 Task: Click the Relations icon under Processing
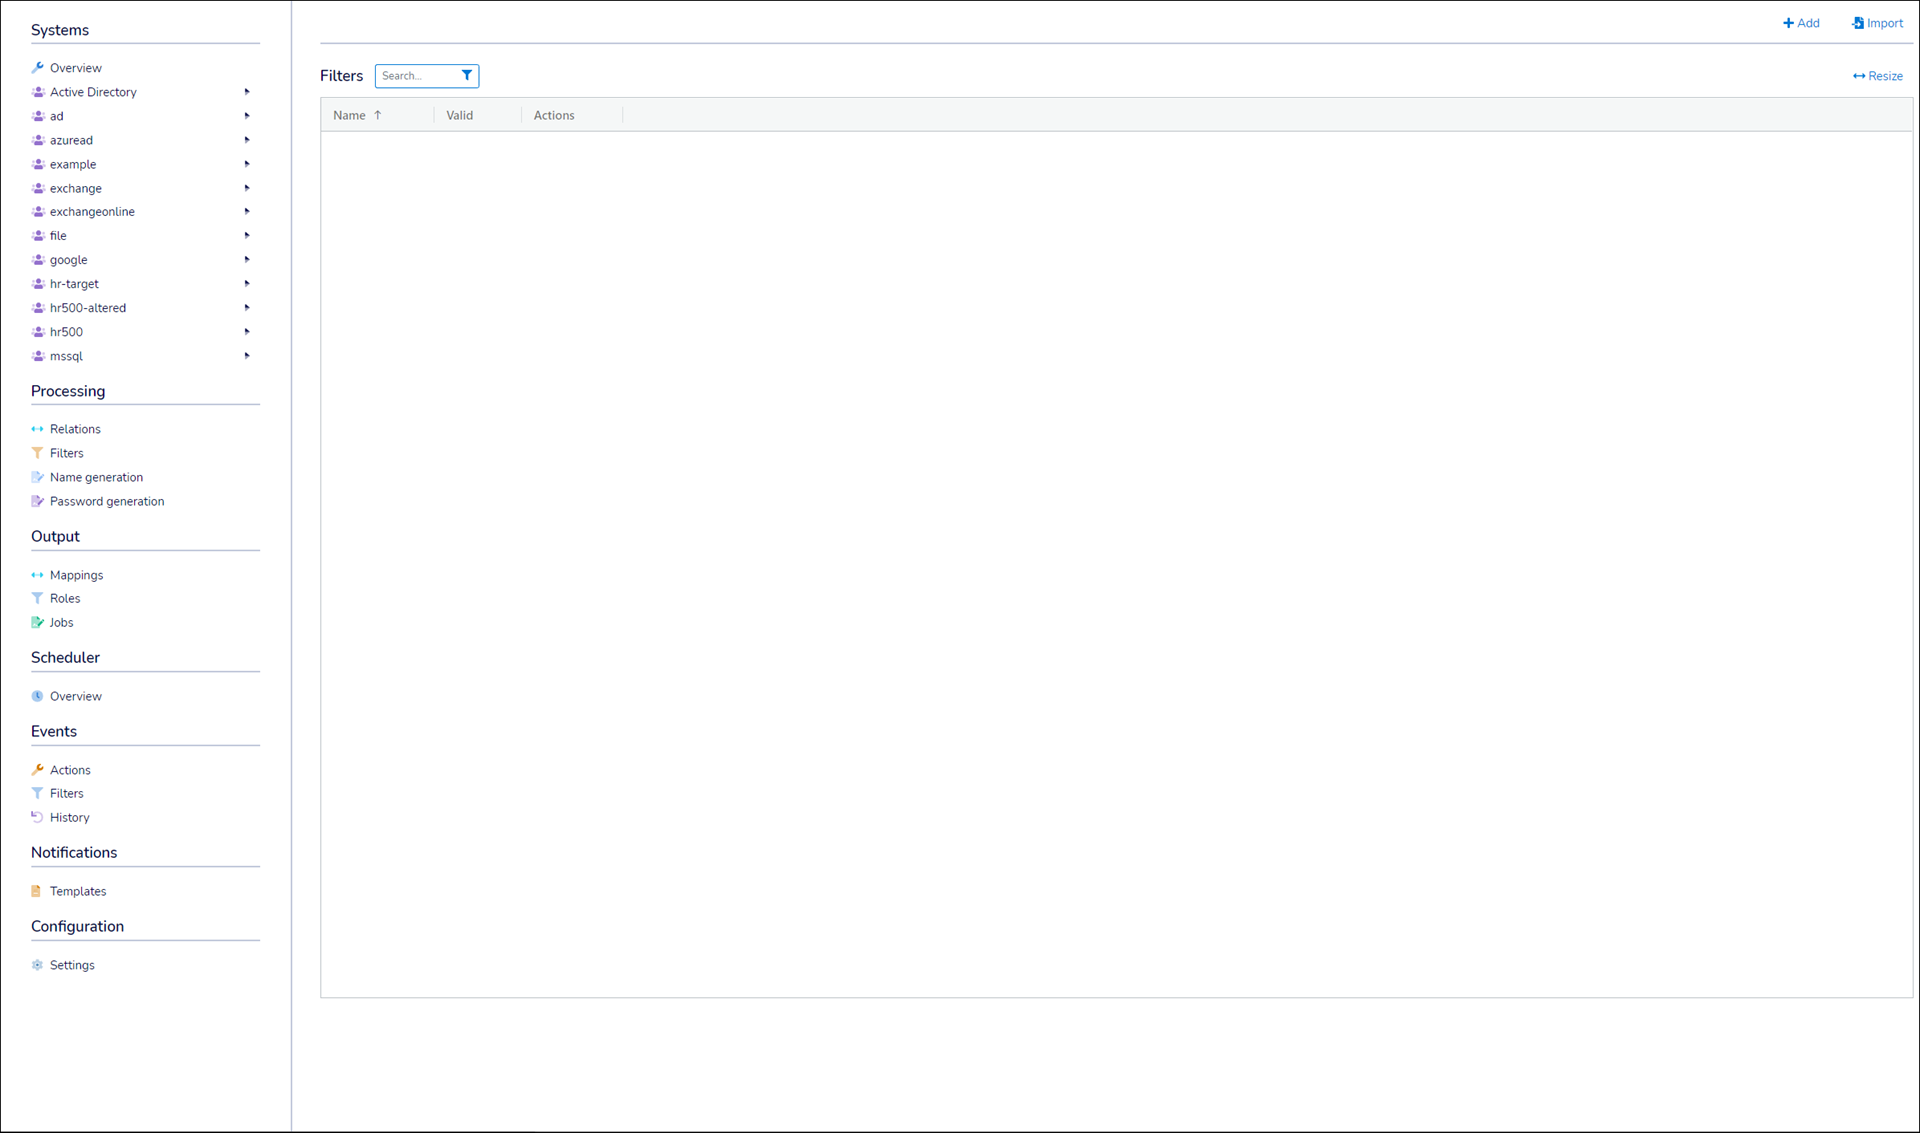pyautogui.click(x=36, y=428)
